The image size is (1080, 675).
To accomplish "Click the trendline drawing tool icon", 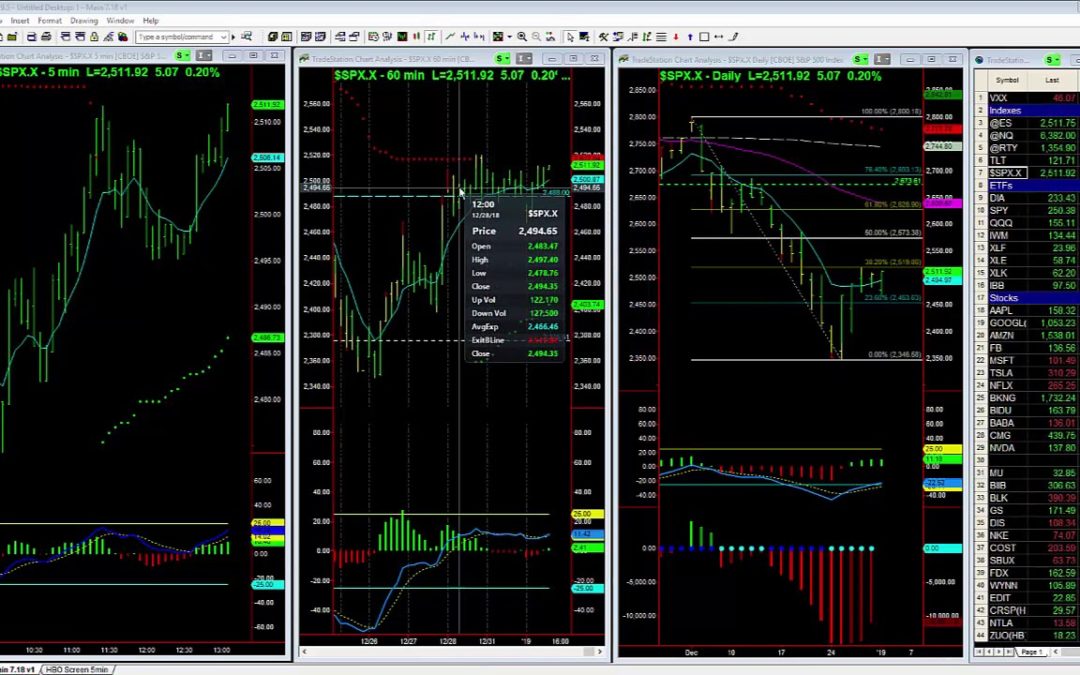I will pos(450,37).
